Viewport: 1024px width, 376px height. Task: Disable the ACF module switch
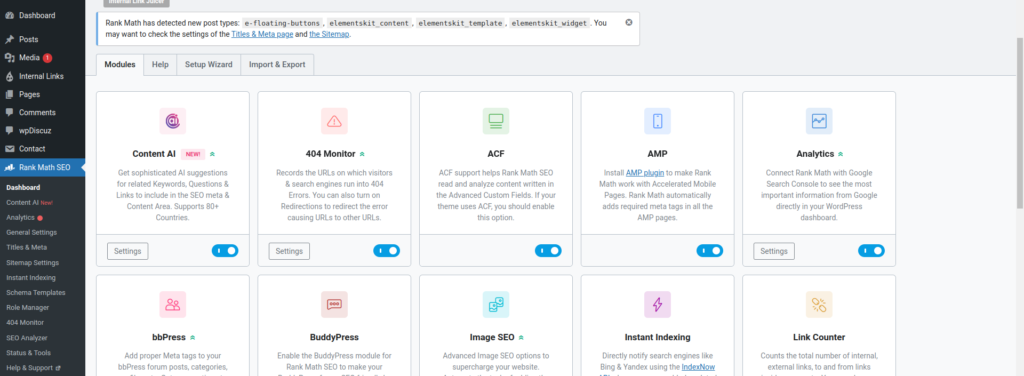pos(548,251)
